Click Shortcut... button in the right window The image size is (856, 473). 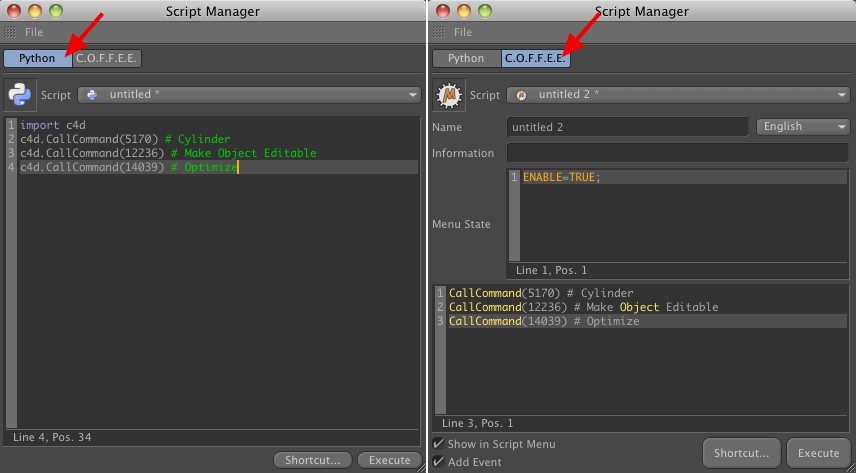click(741, 453)
